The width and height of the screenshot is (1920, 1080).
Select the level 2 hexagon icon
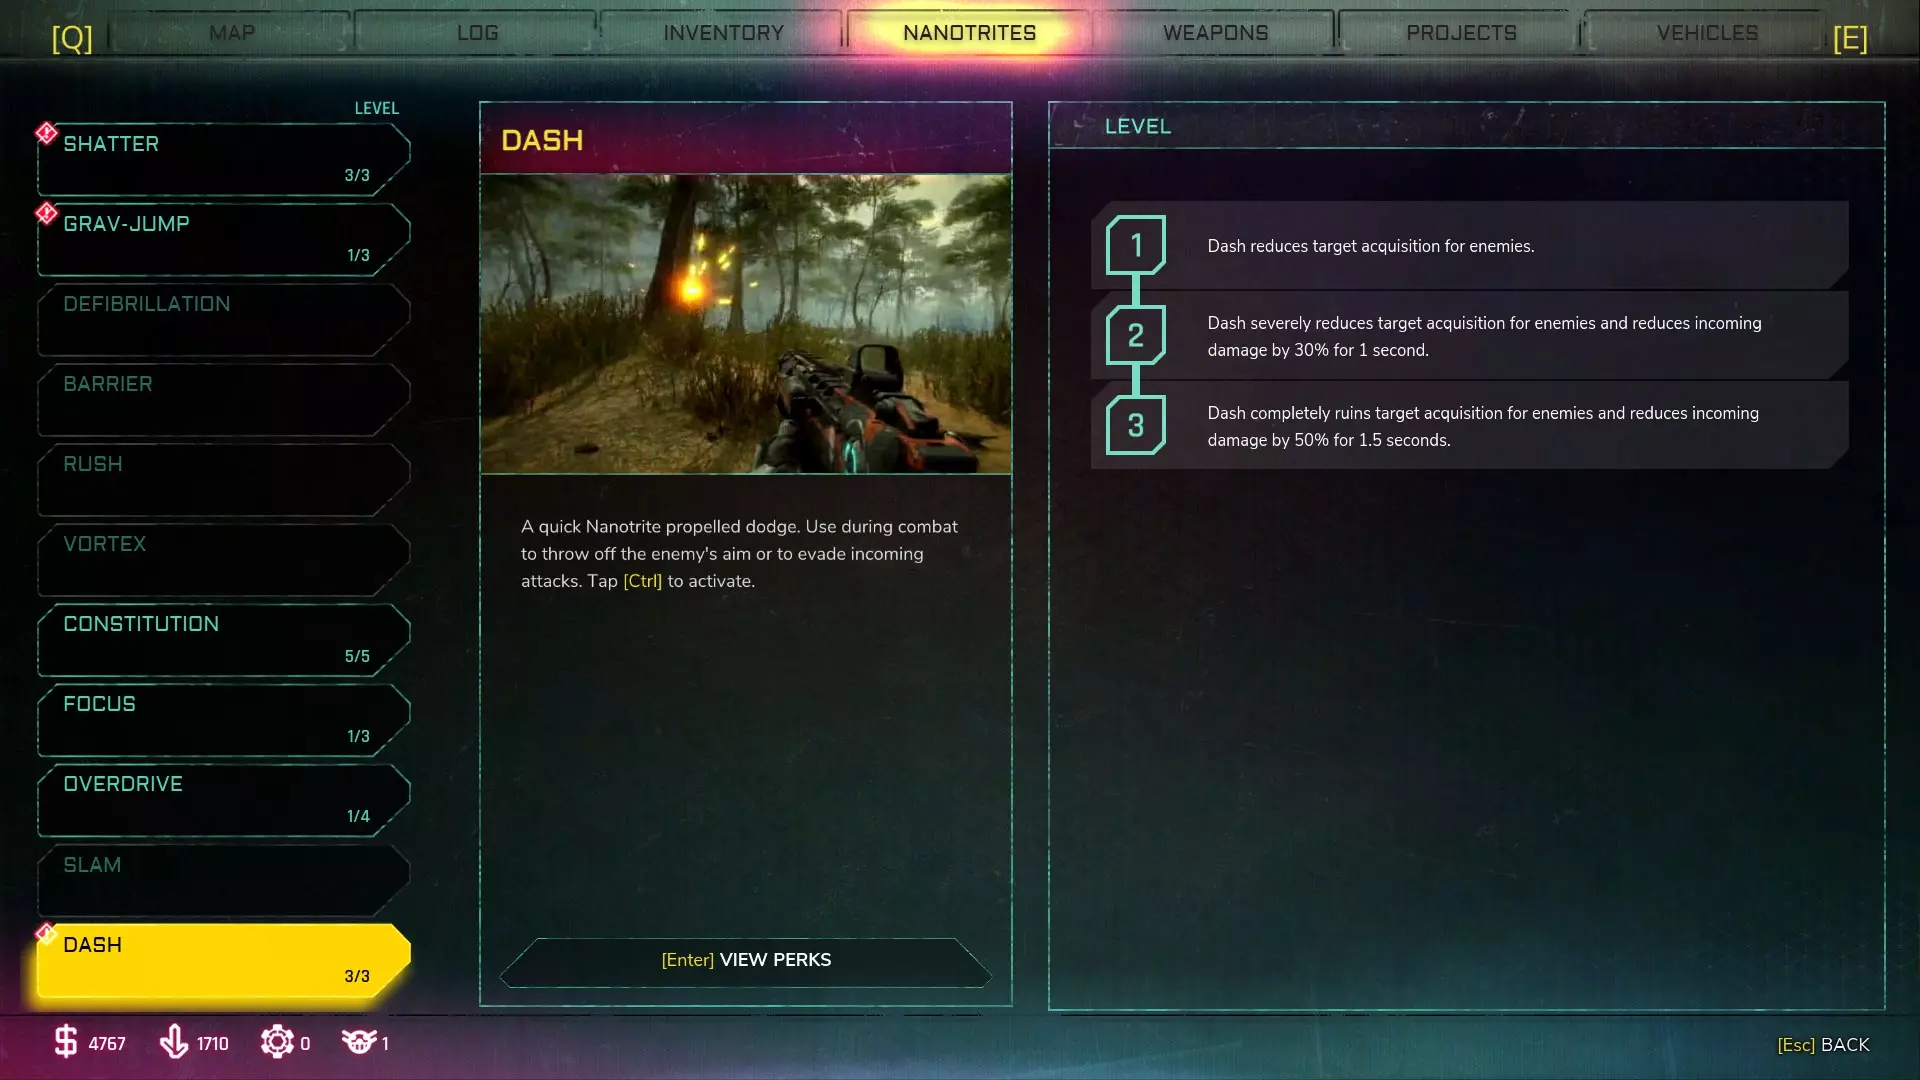[1136, 335]
